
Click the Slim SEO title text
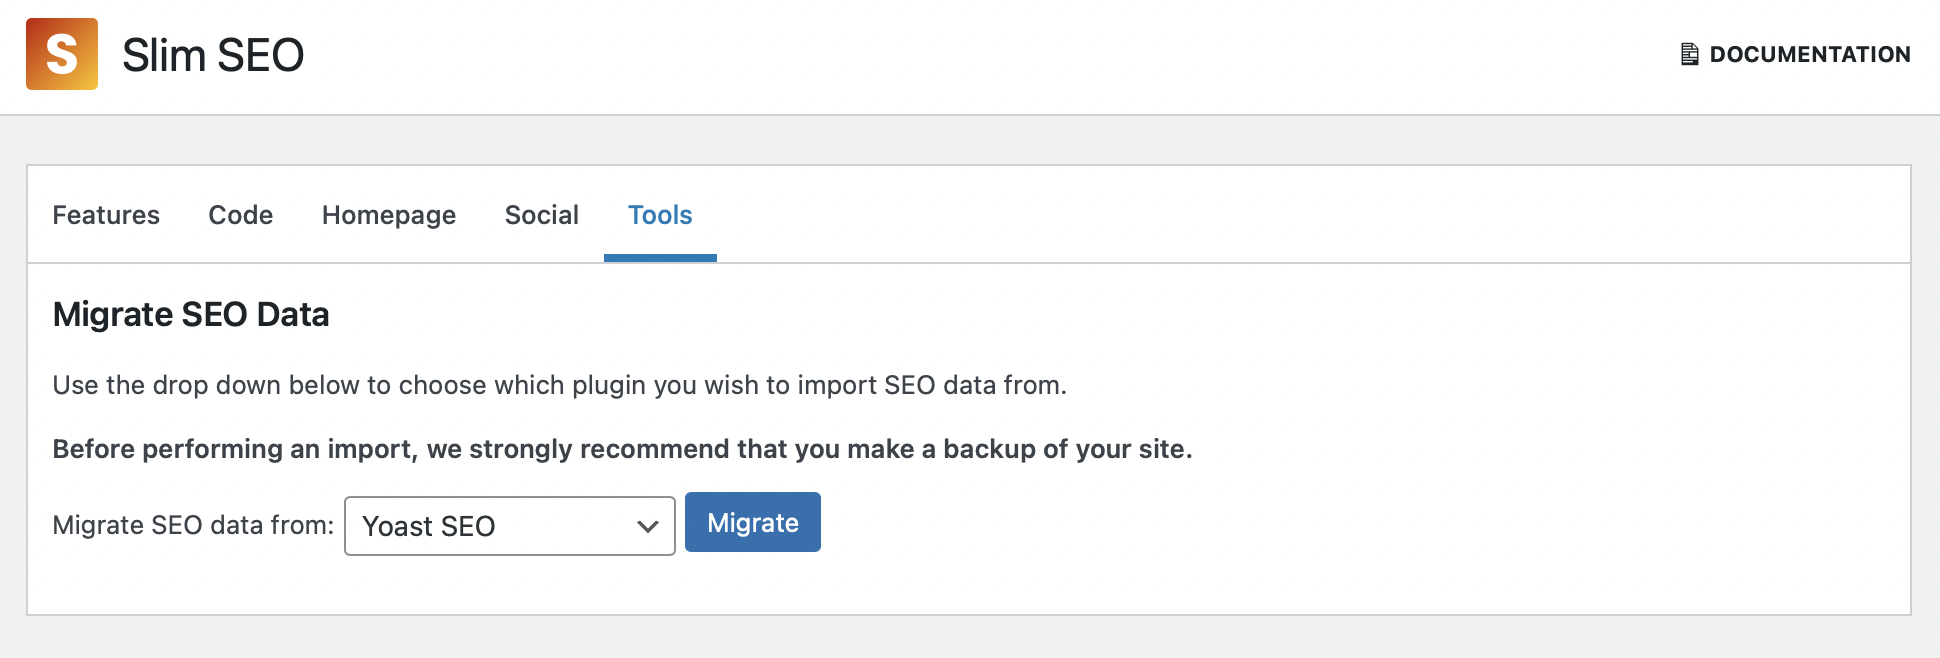pos(213,55)
